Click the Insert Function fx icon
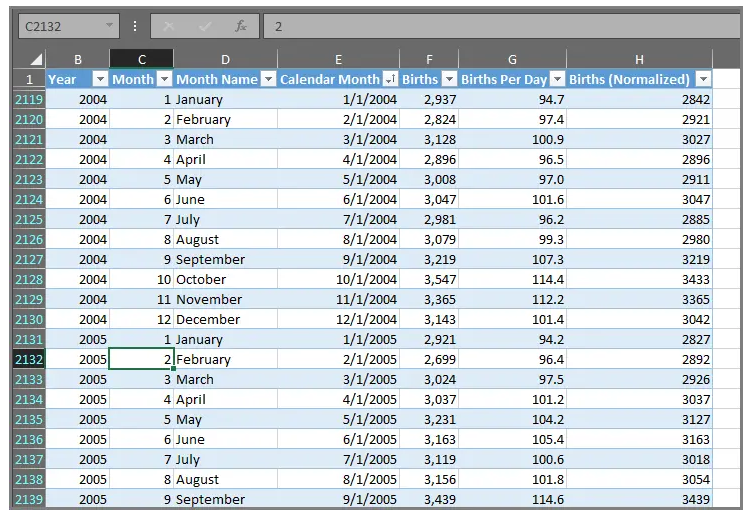754x520 pixels. click(x=240, y=26)
